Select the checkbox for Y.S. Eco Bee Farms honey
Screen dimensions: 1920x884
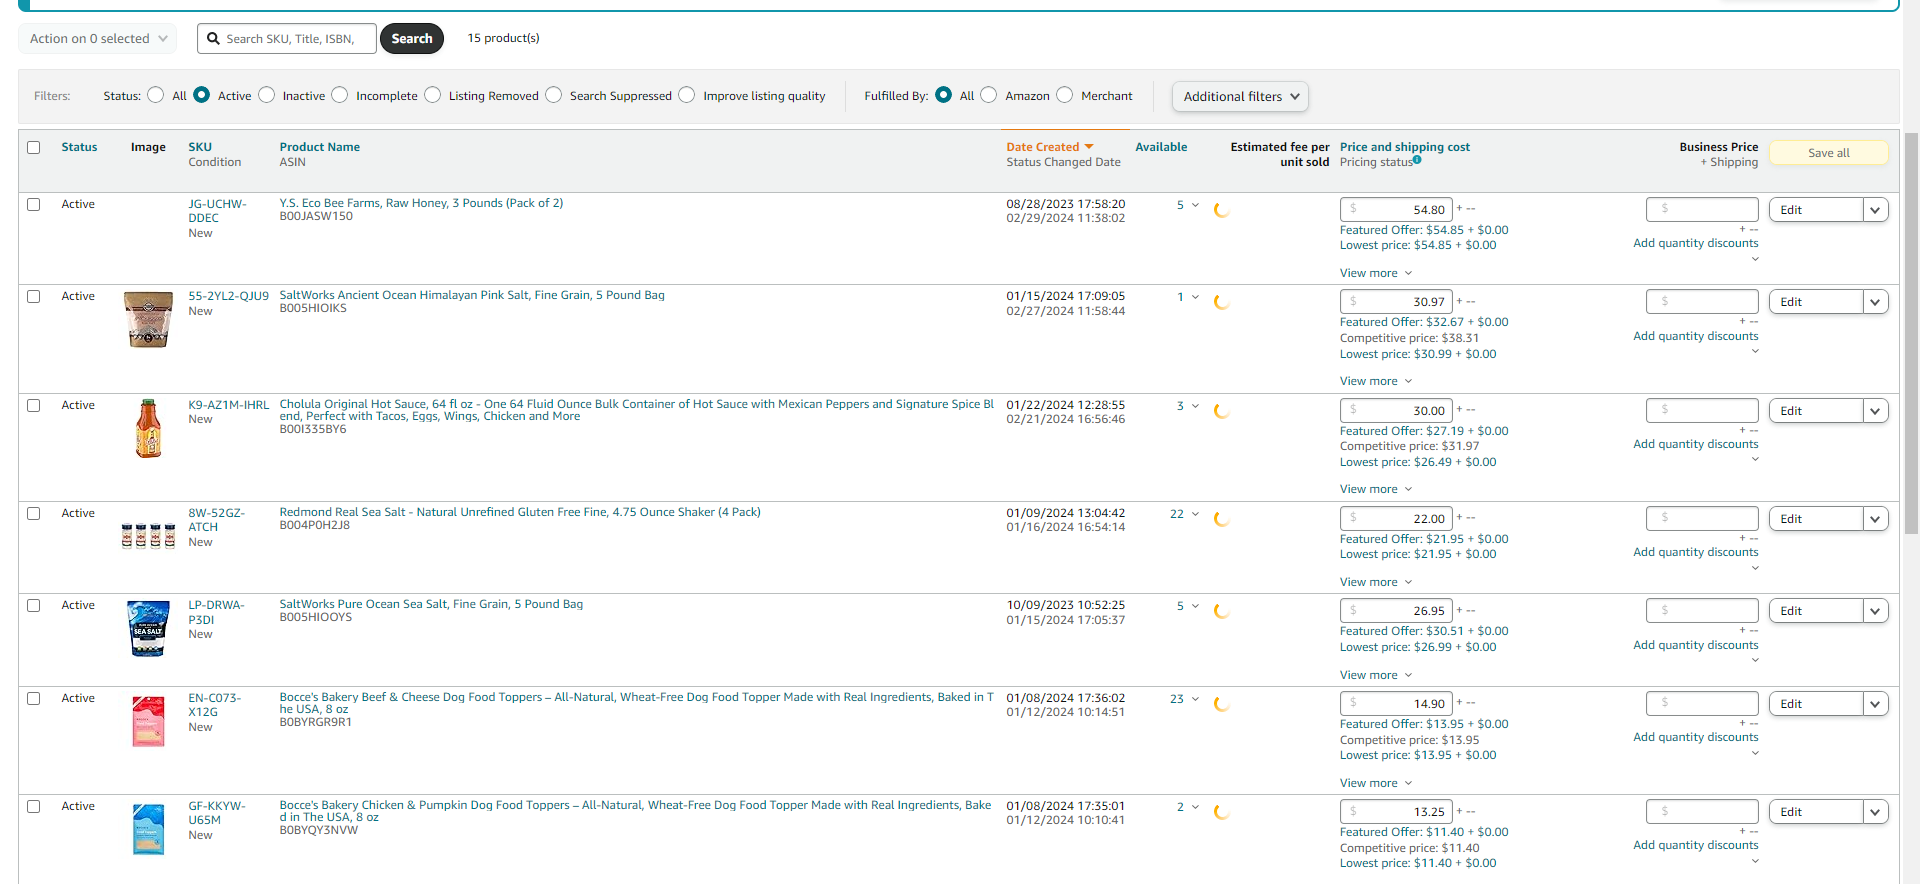coord(34,205)
